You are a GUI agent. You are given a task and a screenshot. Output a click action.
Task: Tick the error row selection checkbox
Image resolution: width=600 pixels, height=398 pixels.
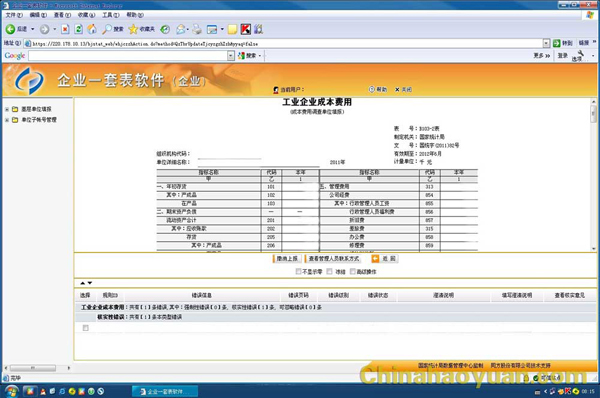[x=85, y=328]
